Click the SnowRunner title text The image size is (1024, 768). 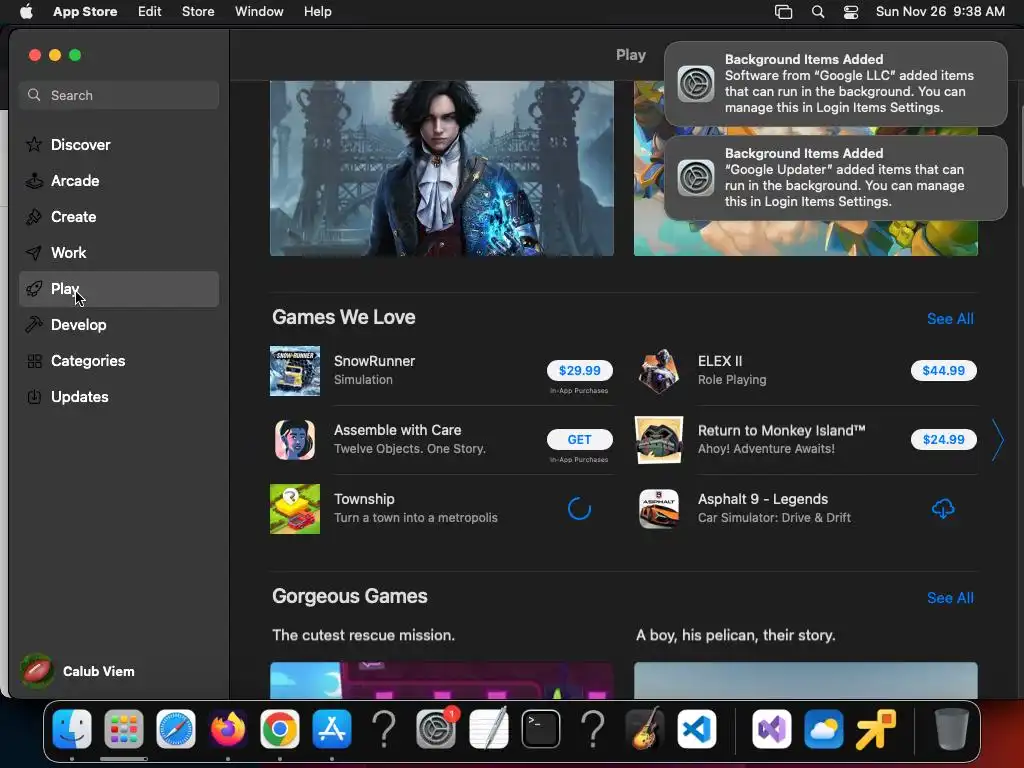[x=374, y=361]
